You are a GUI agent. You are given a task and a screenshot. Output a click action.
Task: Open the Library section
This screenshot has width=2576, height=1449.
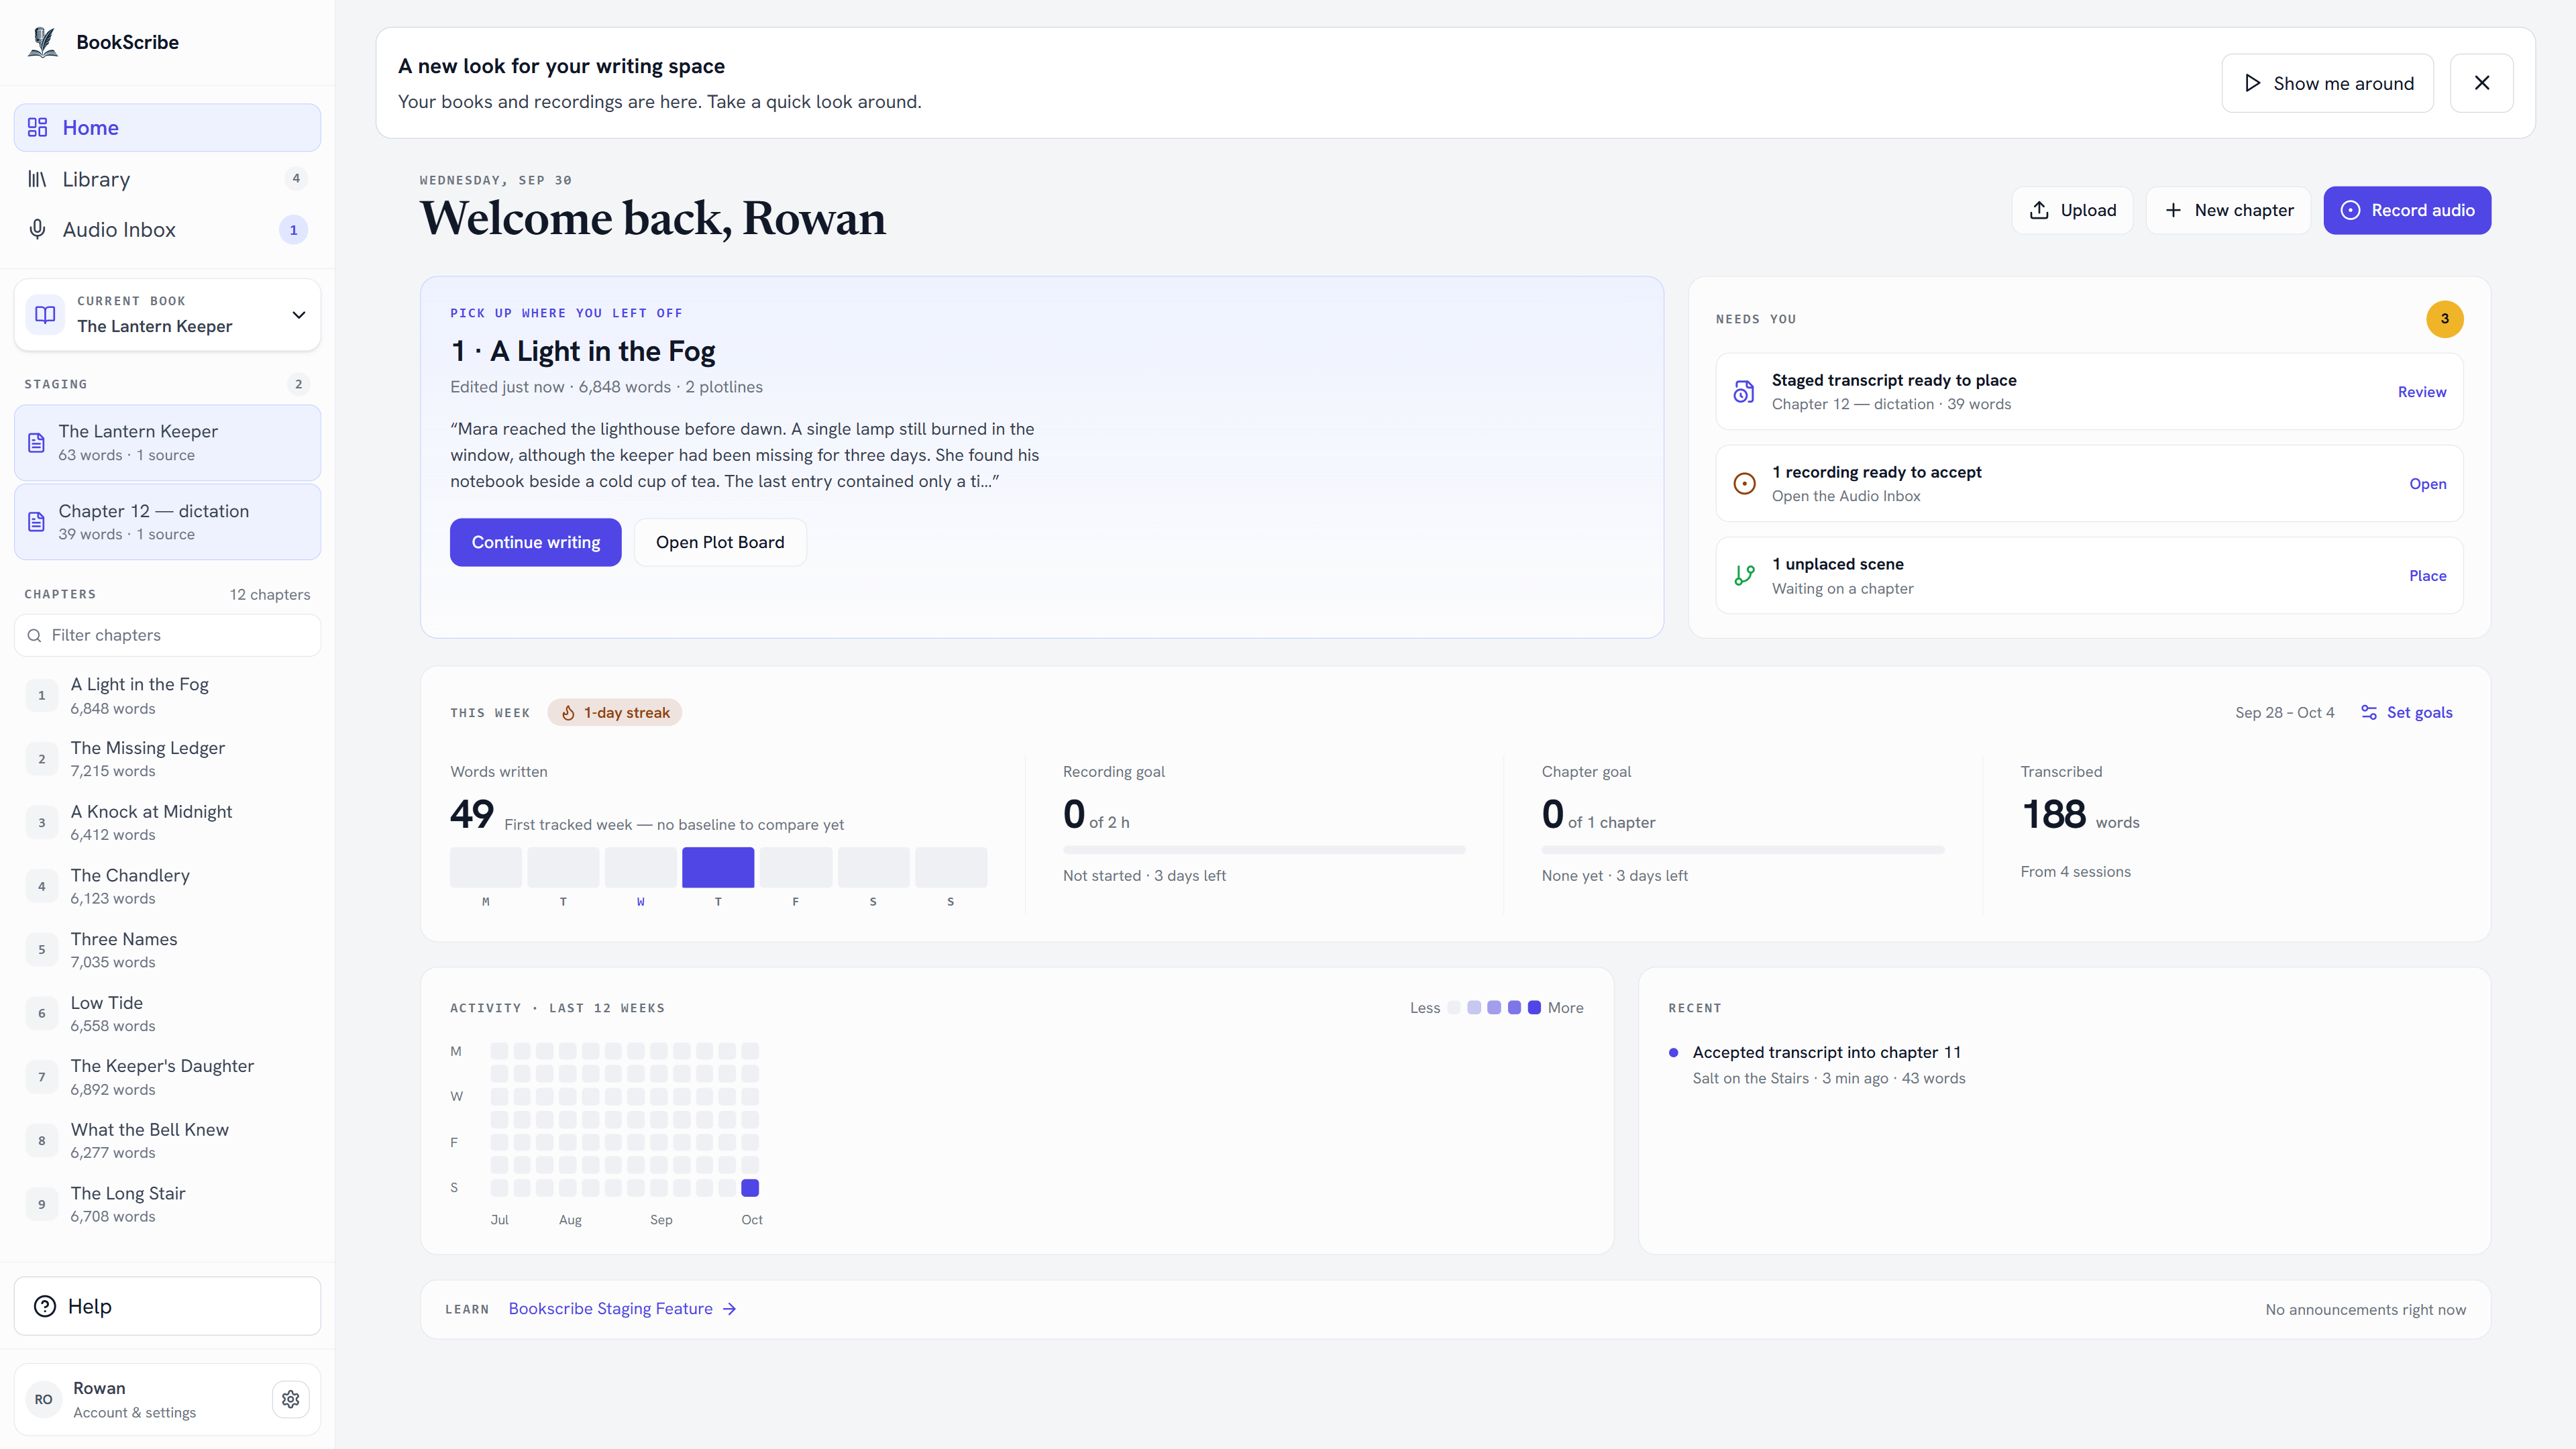(167, 179)
